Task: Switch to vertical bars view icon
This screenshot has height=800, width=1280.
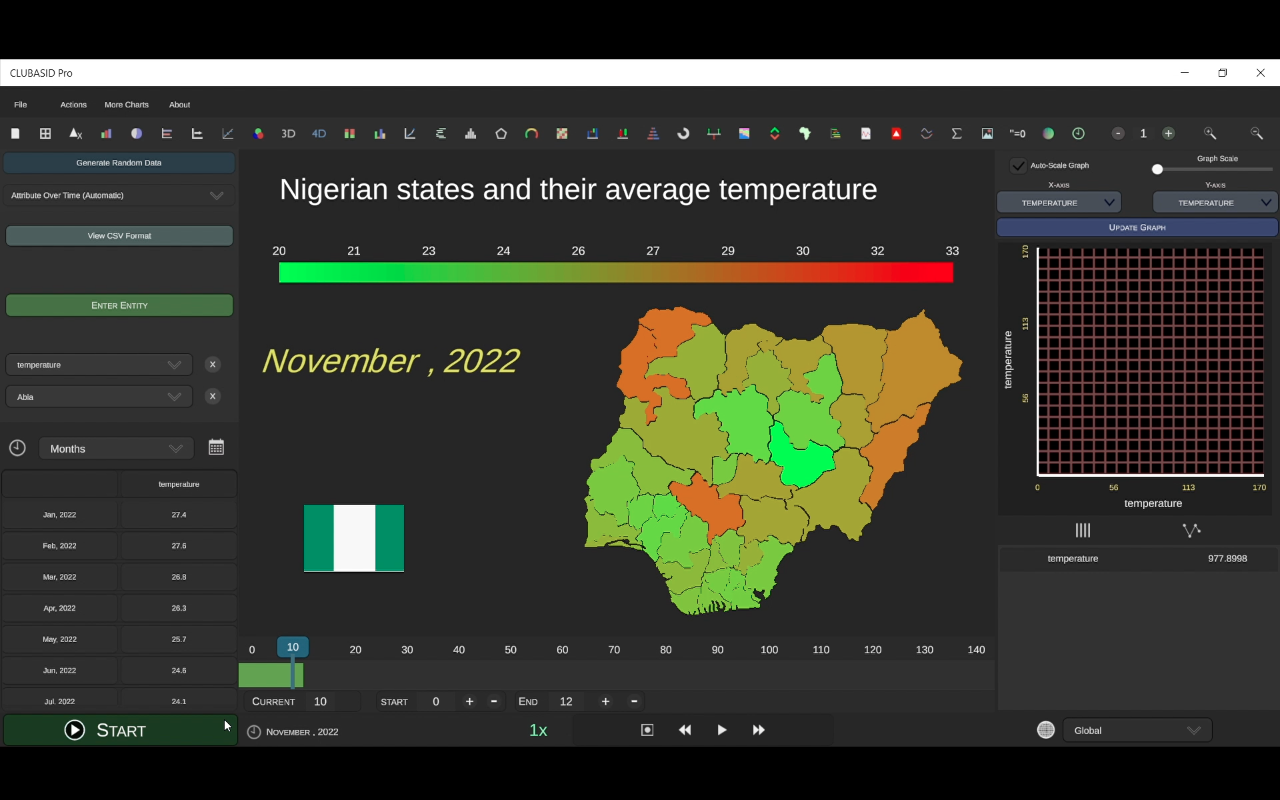Action: tap(1083, 530)
